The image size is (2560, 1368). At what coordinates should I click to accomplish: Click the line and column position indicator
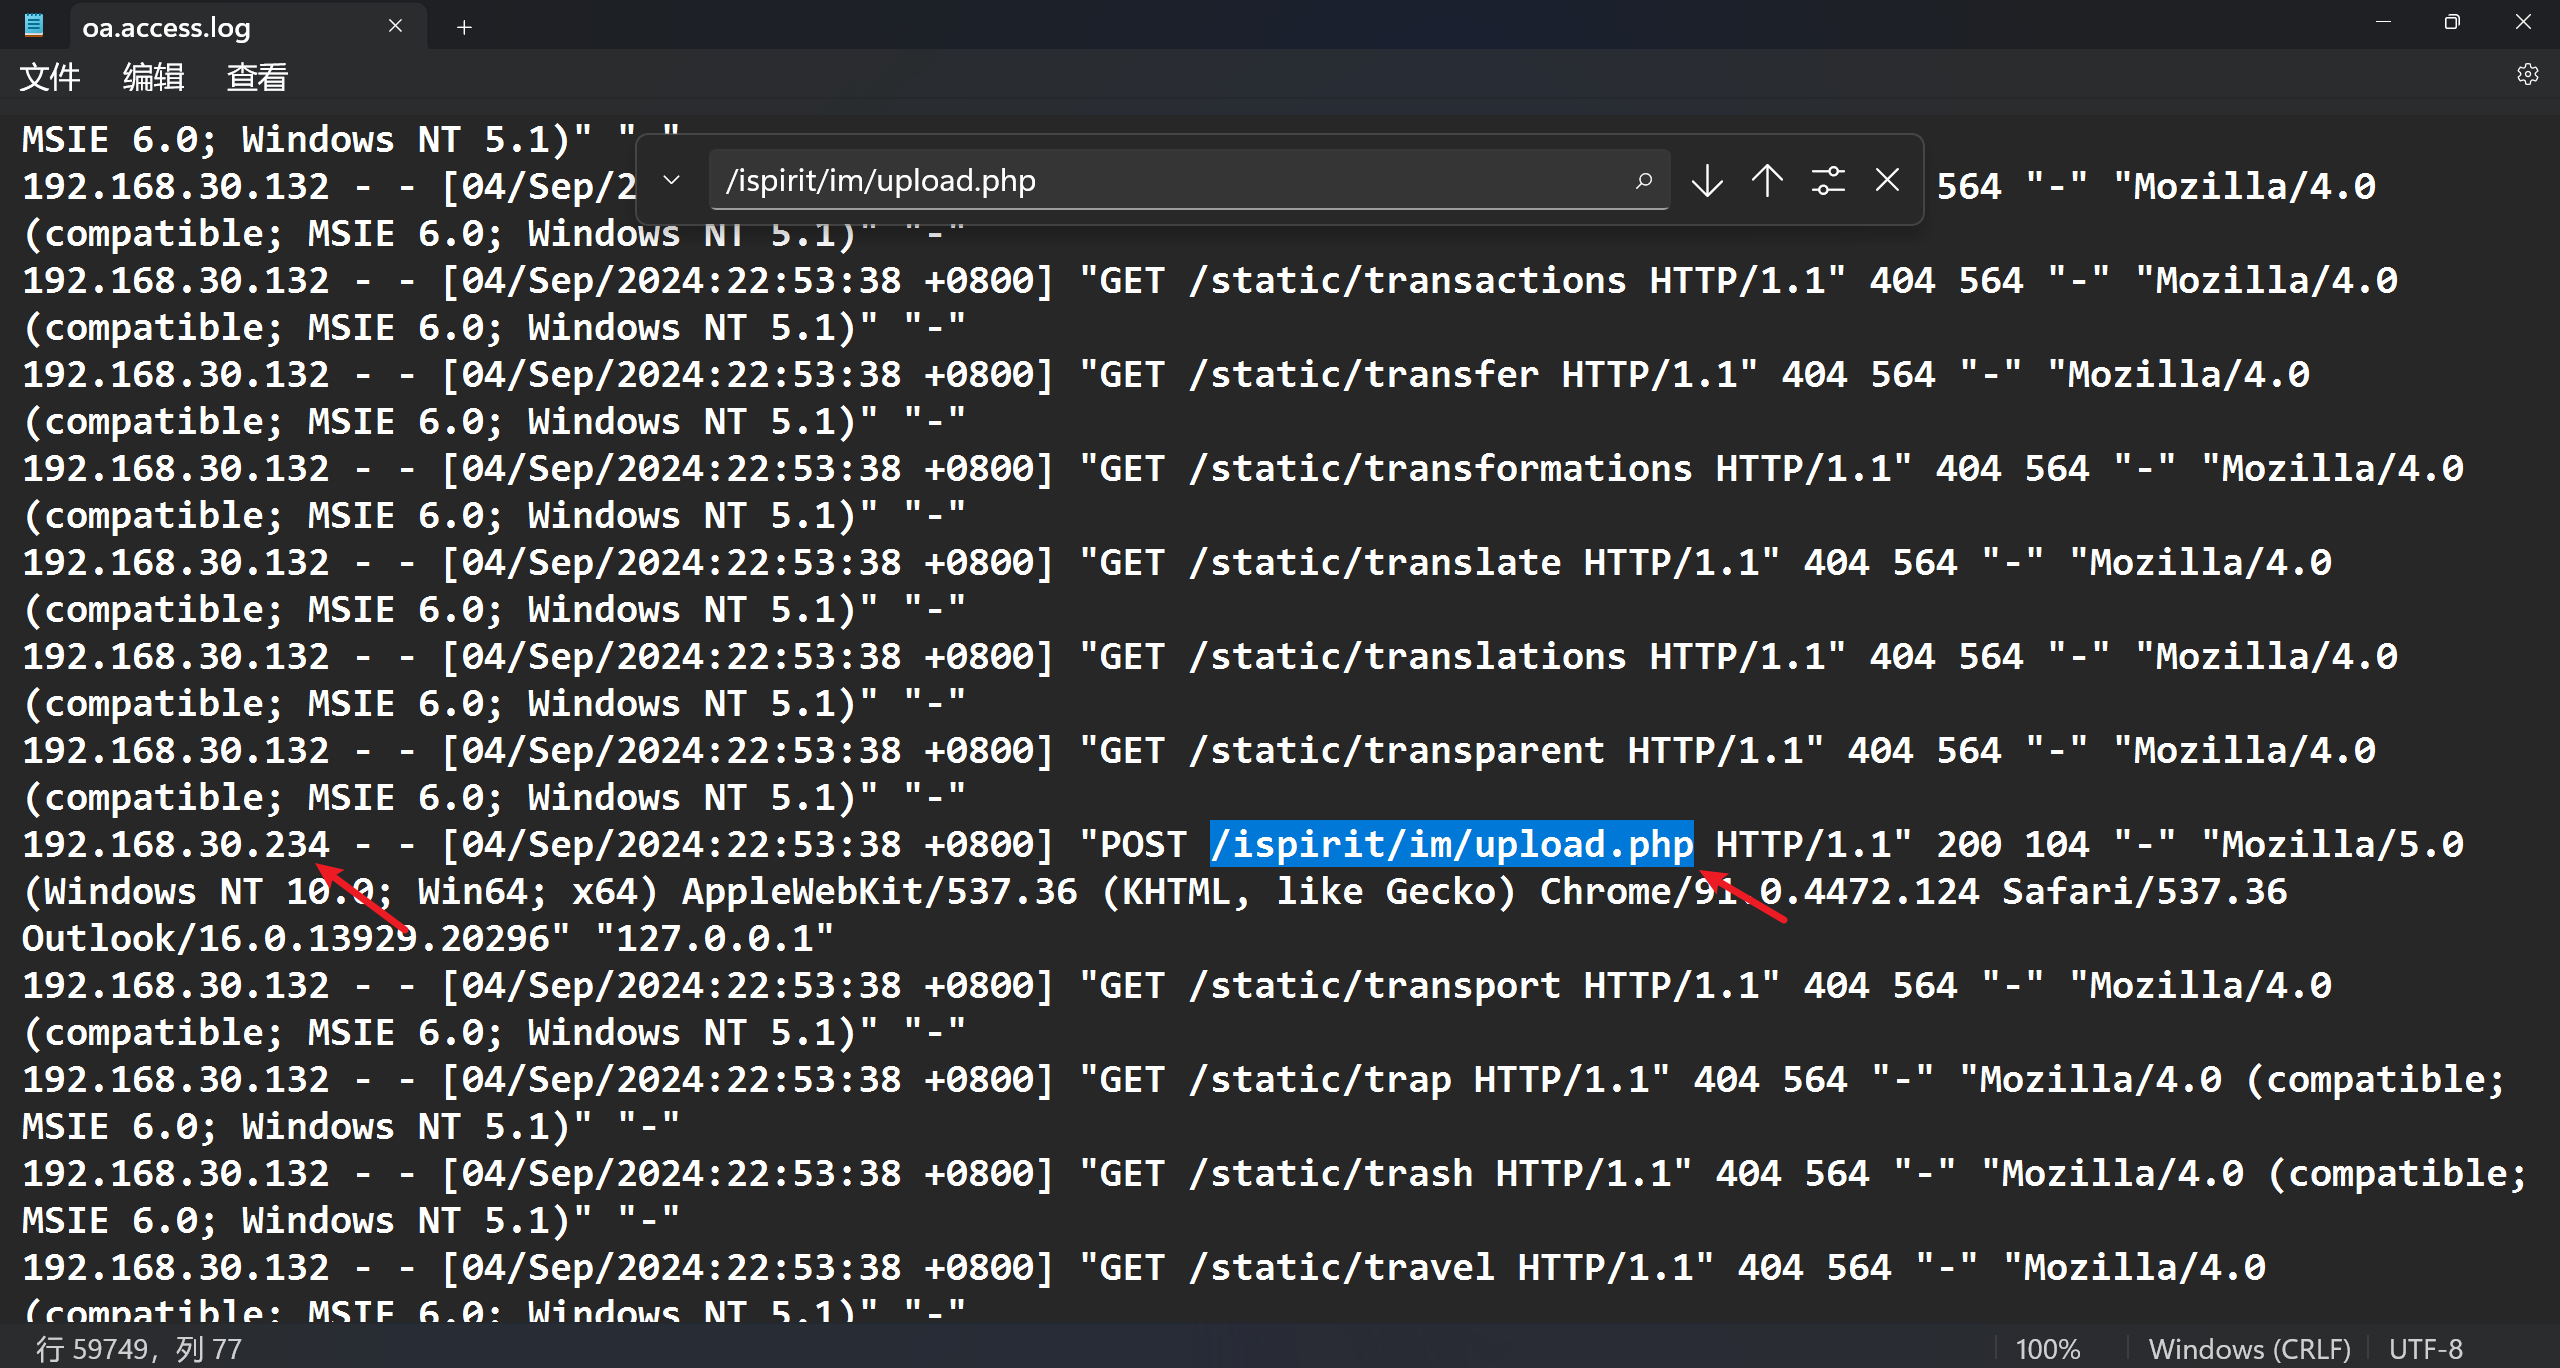(140, 1349)
